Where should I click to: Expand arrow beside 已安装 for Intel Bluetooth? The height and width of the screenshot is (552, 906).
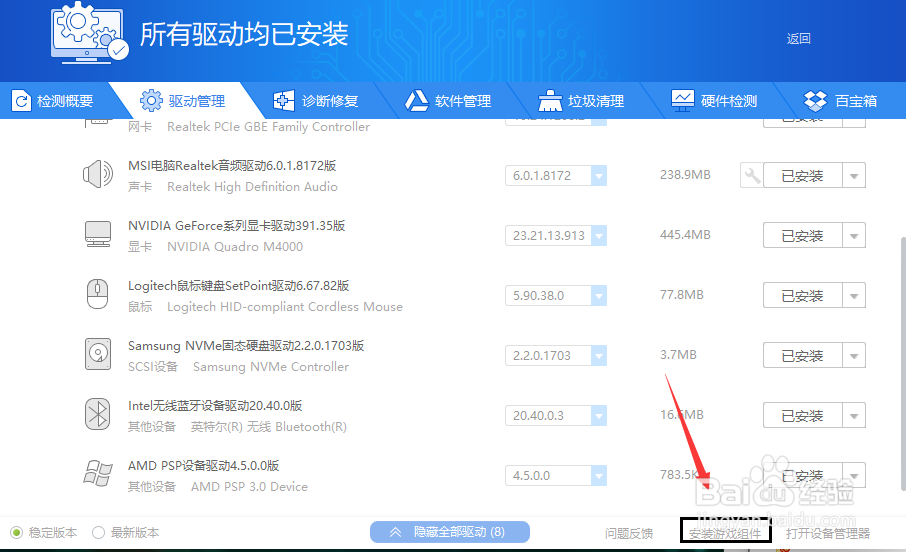coord(854,416)
